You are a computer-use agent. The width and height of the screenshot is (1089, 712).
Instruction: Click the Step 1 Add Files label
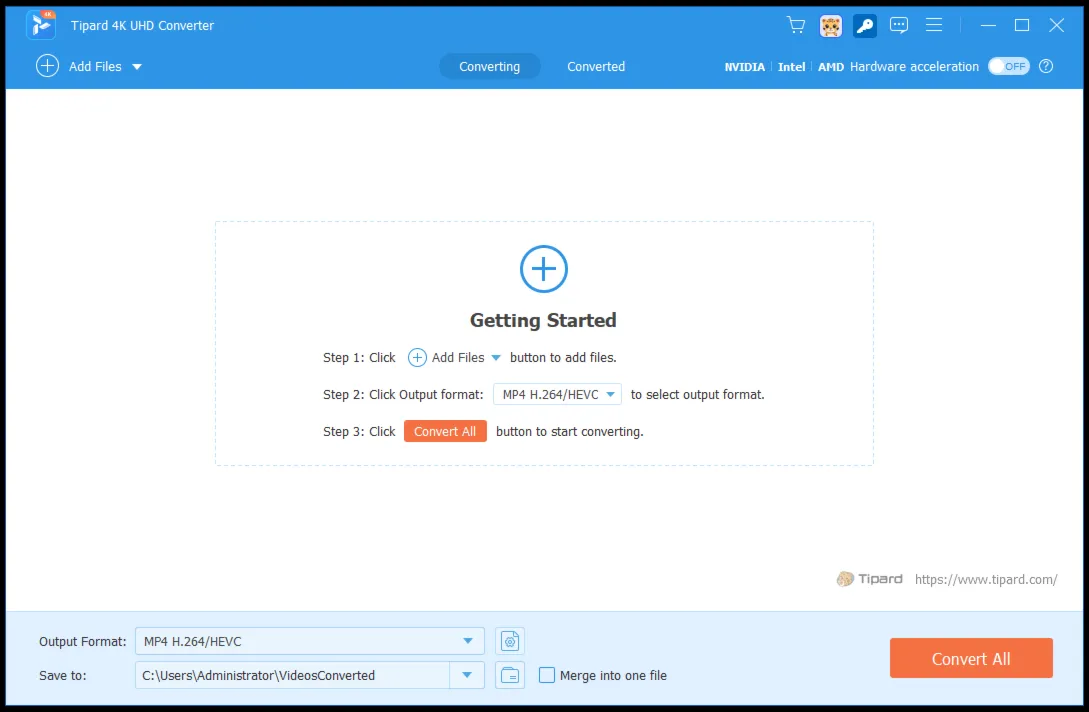(x=458, y=358)
